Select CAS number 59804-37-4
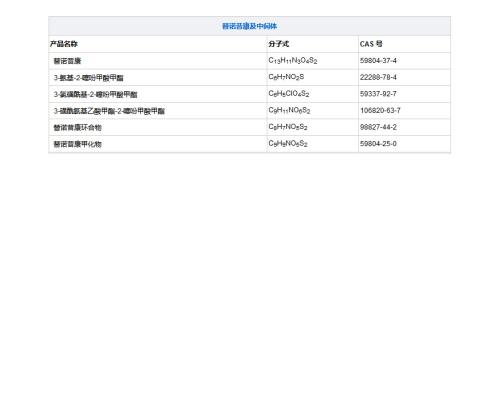Image resolution: width=500 pixels, height=400 pixels. click(378, 61)
